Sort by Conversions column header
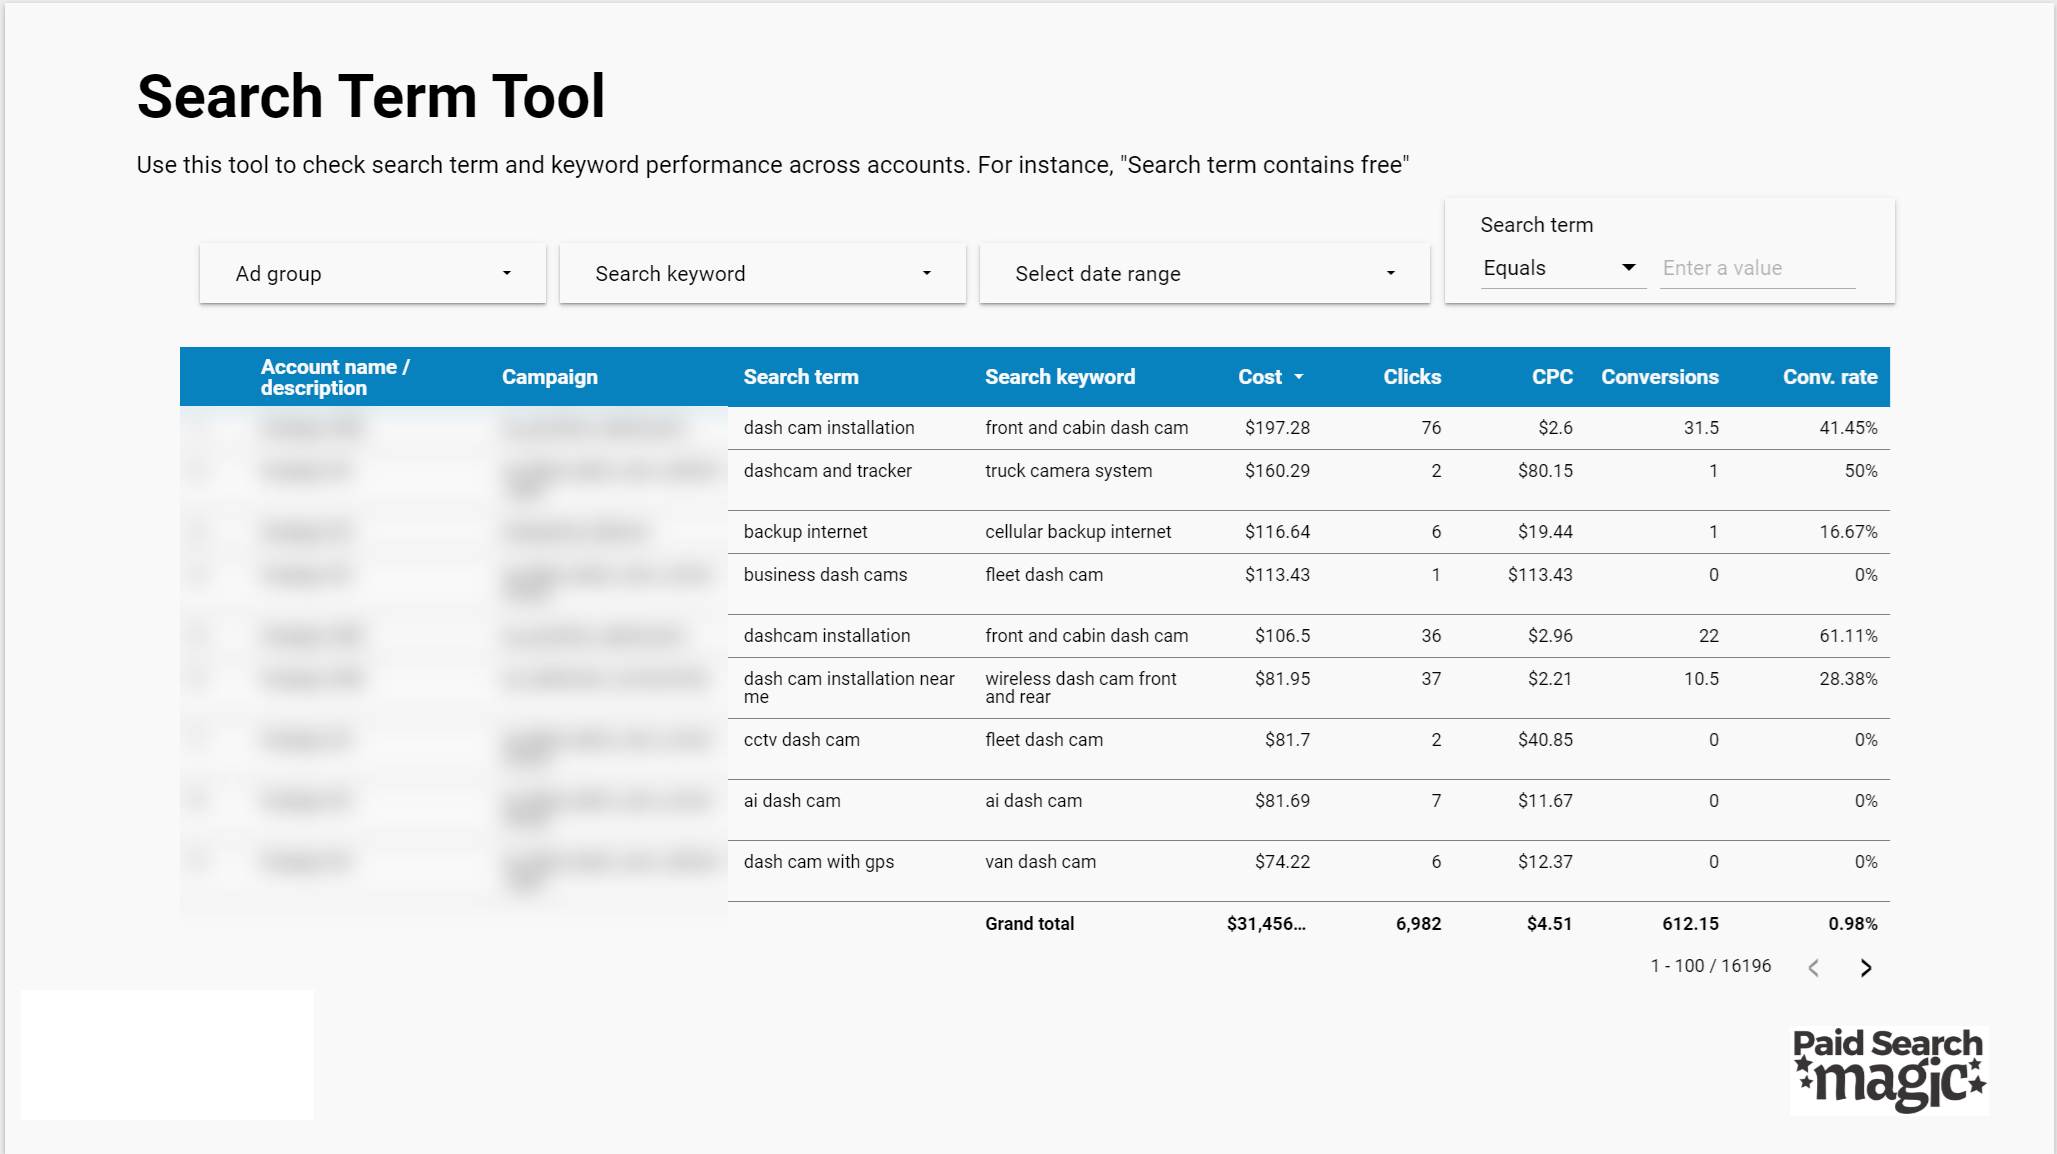The width and height of the screenshot is (2057, 1154). 1659,377
